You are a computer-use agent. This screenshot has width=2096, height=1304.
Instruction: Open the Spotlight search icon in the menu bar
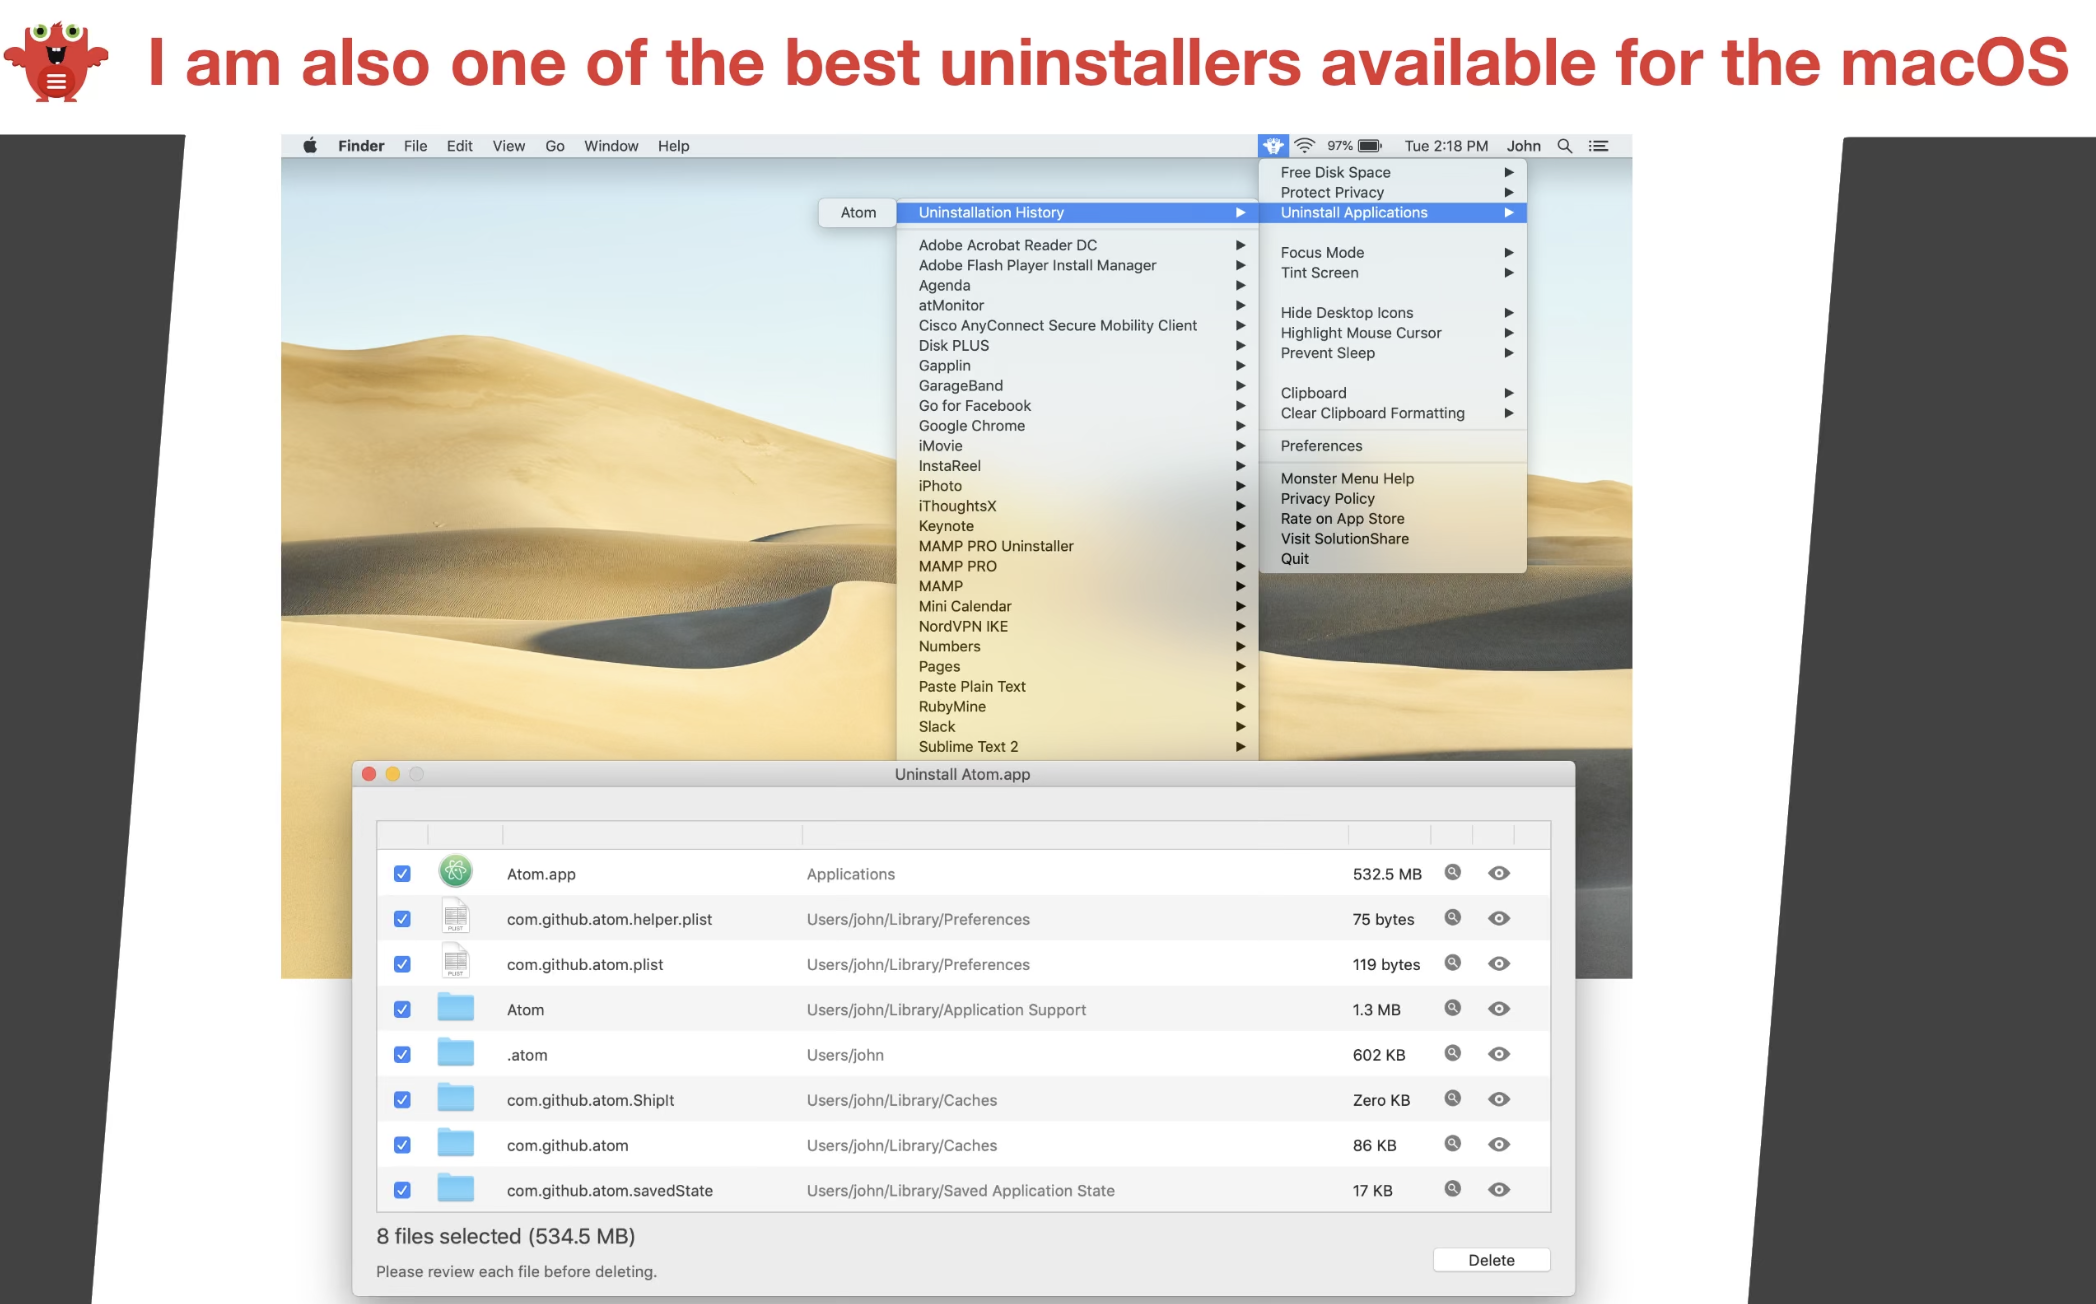tap(1565, 146)
